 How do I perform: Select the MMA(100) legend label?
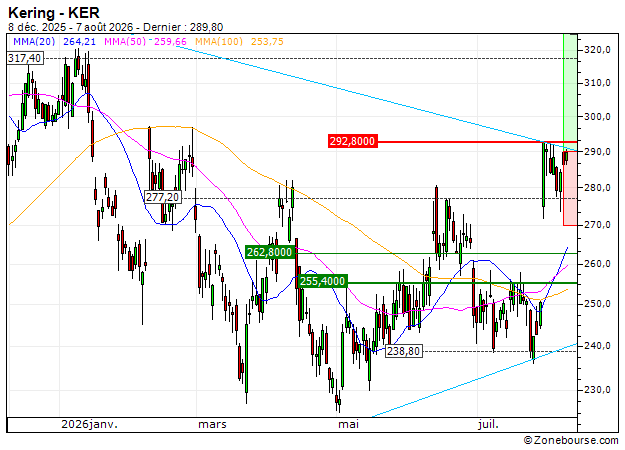219,41
